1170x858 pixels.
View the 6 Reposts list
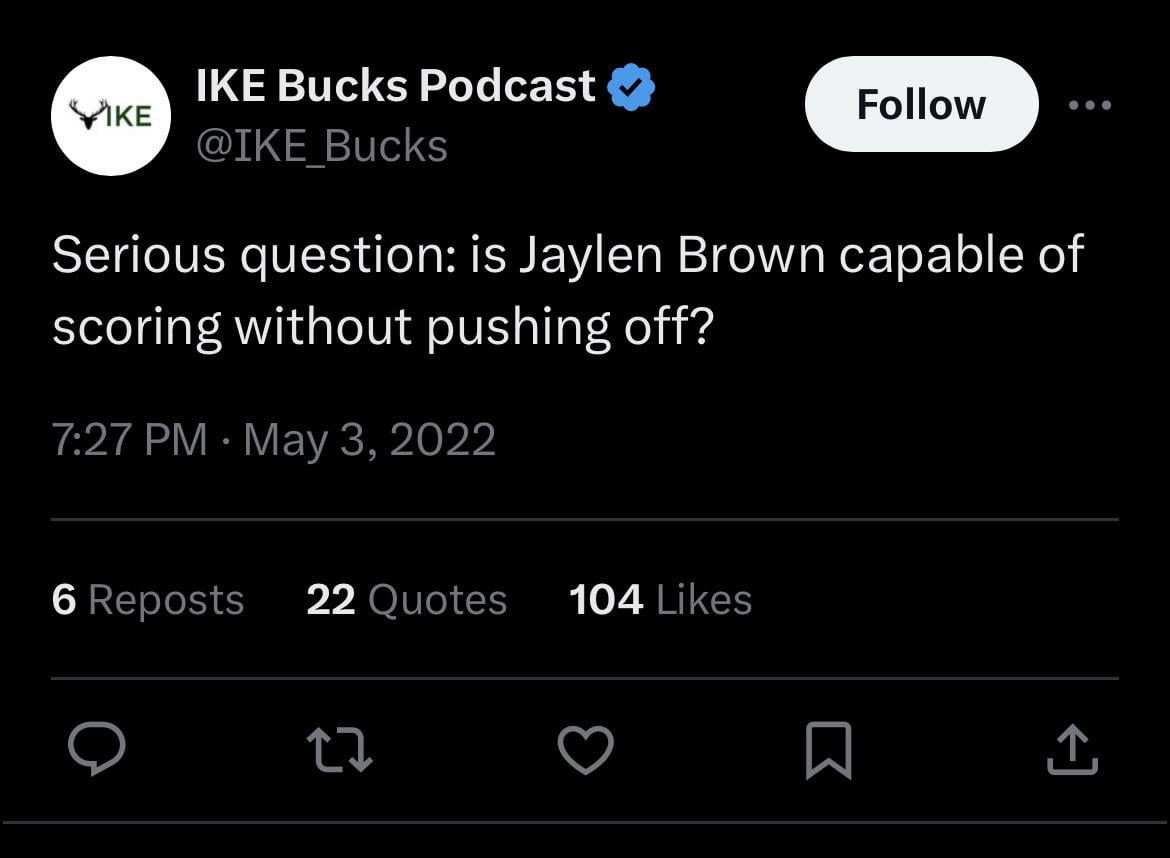pos(148,600)
